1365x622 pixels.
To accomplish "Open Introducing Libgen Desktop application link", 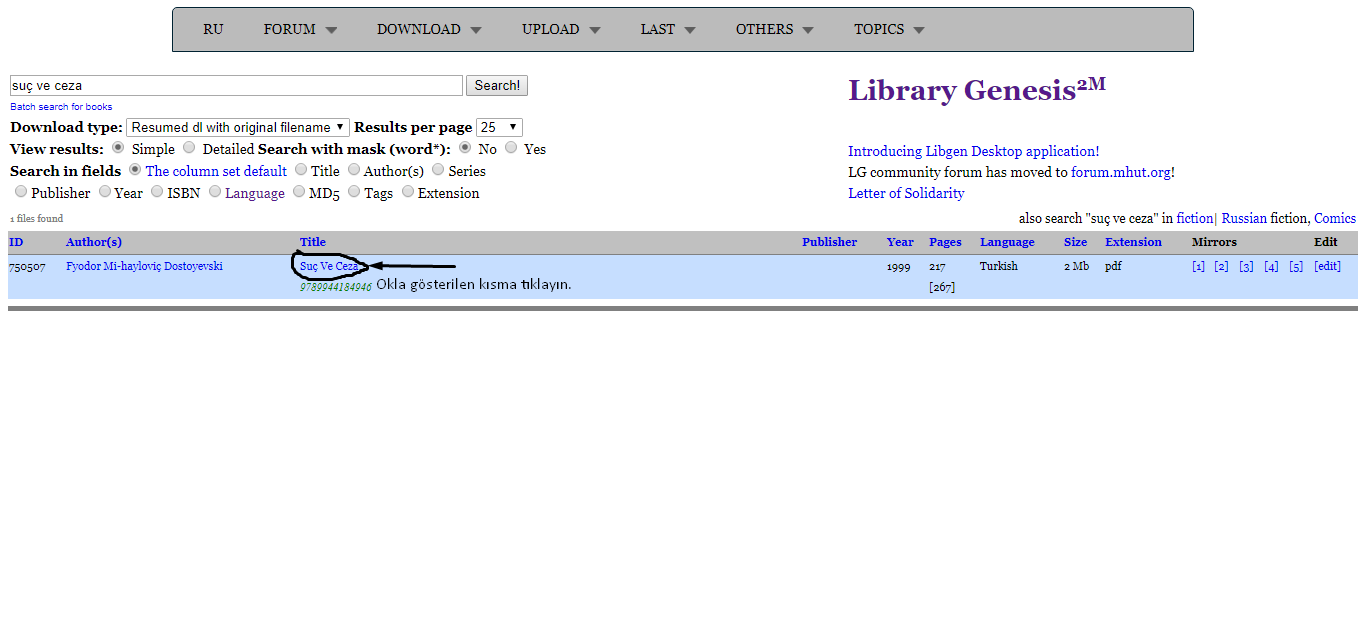I will coord(974,151).
